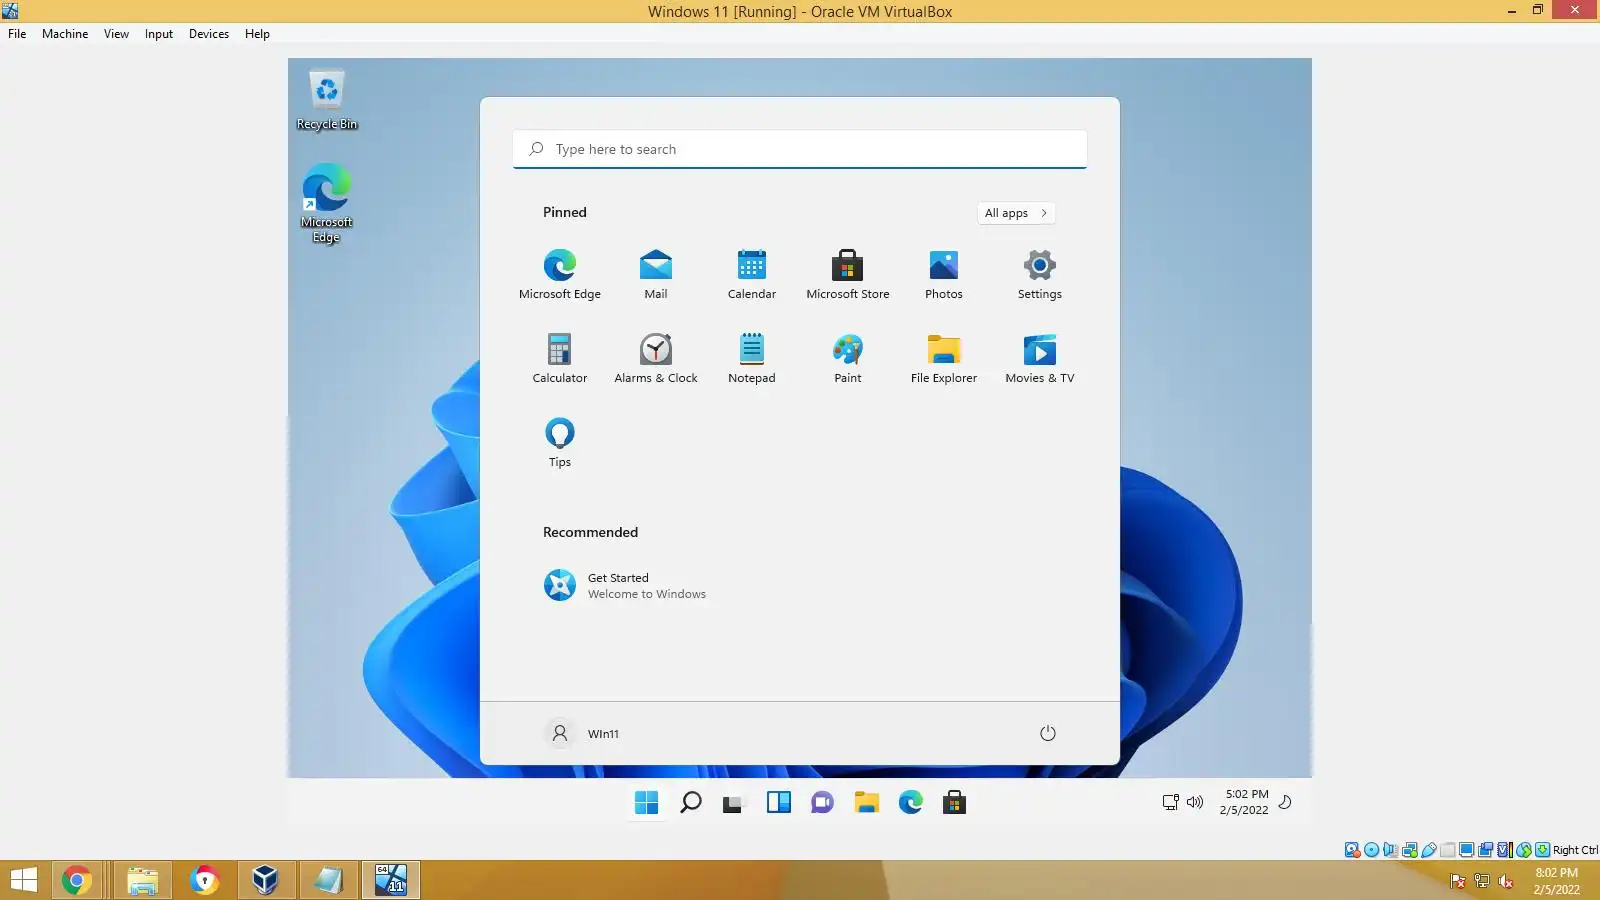
Task: Open Microsoft Edge from the pinned apps
Action: click(x=560, y=274)
